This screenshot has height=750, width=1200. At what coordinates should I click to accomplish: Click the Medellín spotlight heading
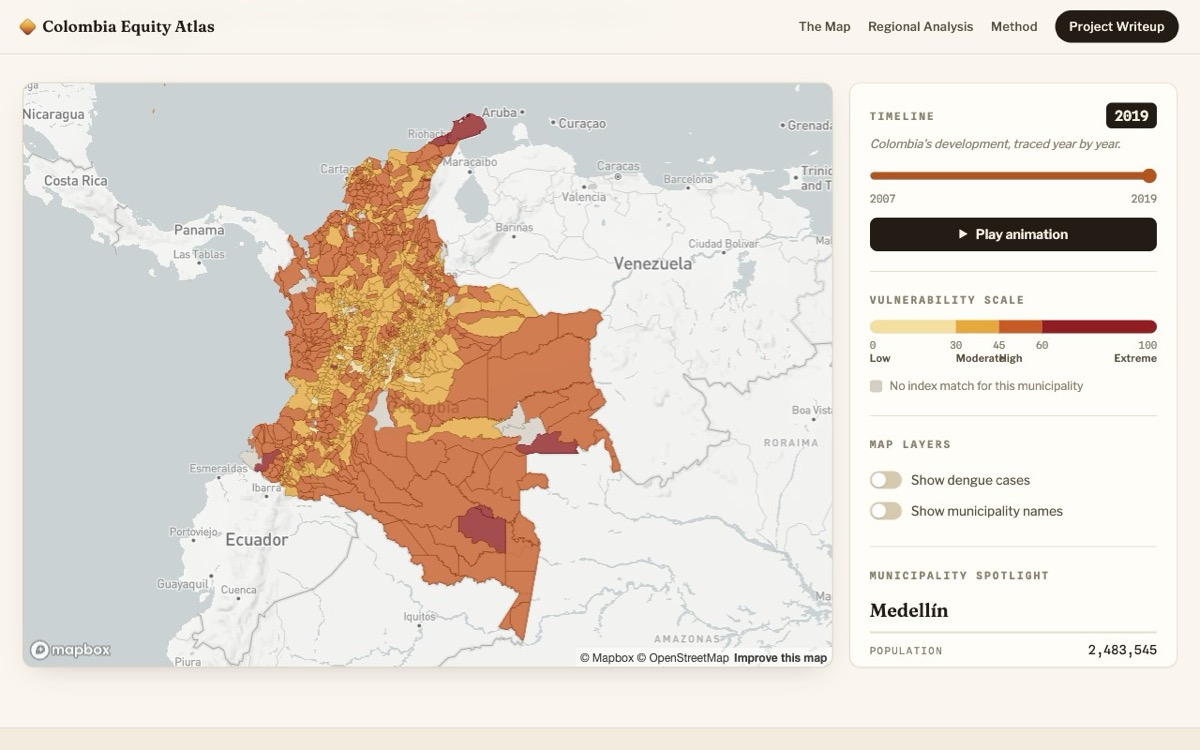tap(909, 610)
